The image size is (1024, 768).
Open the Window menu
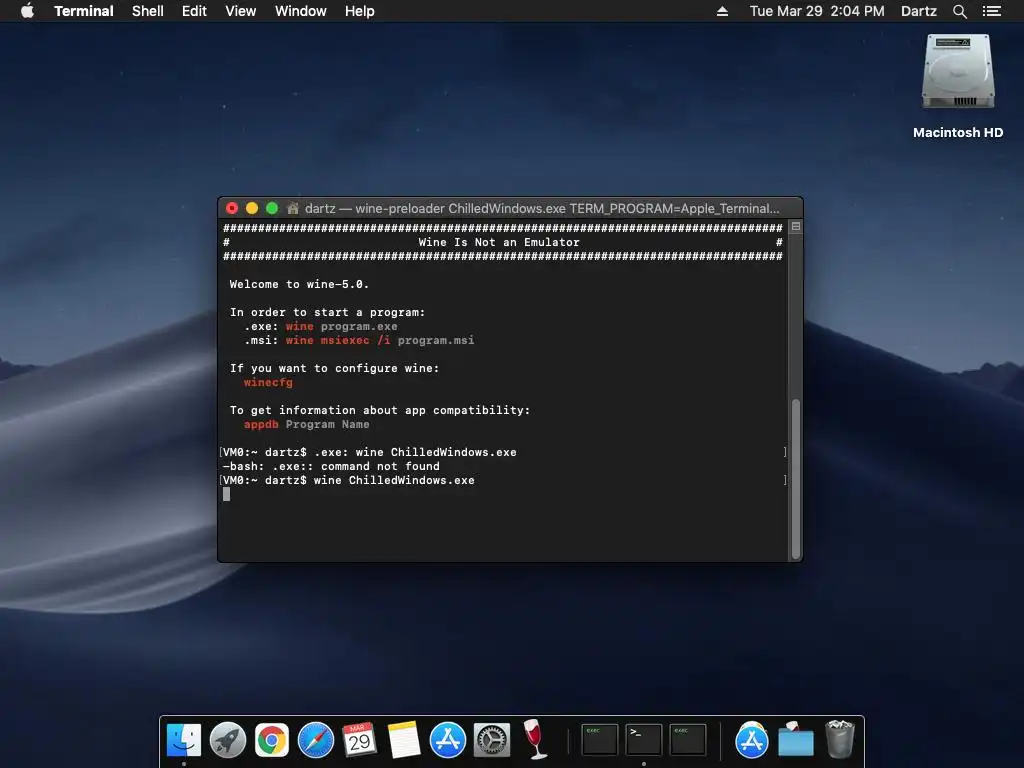coord(300,11)
